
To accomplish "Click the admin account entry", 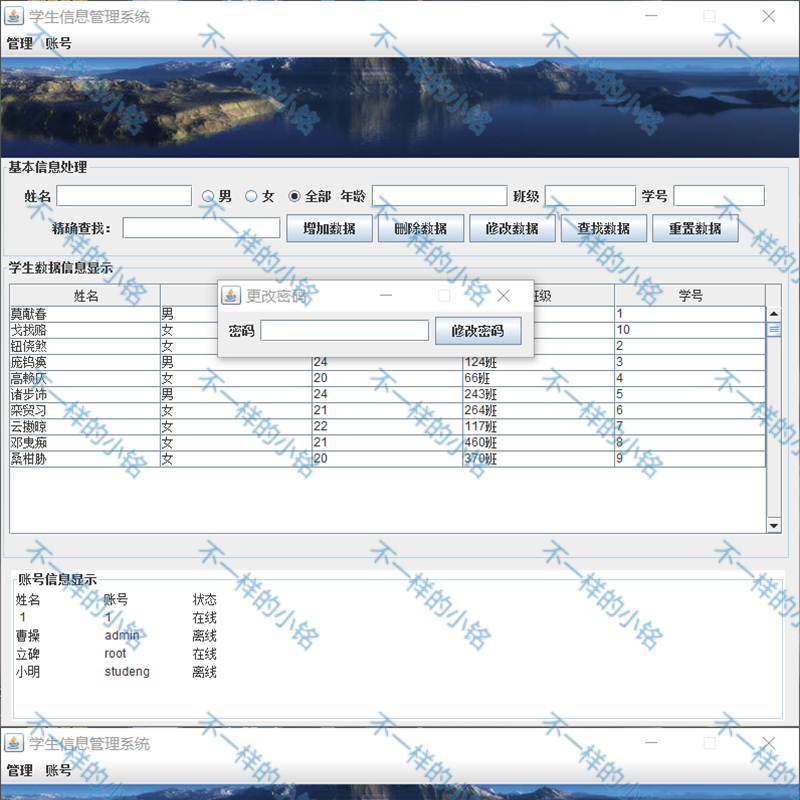I will [x=122, y=635].
